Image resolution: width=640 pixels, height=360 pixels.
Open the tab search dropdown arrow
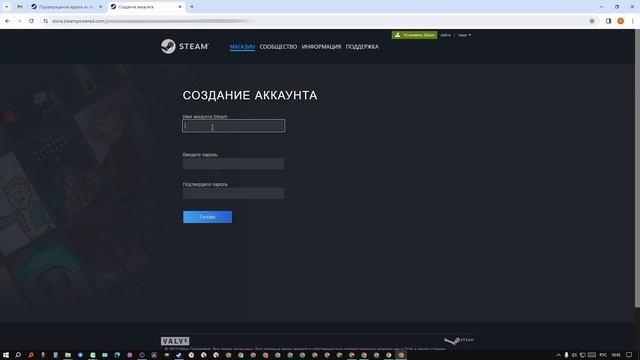[7, 7]
